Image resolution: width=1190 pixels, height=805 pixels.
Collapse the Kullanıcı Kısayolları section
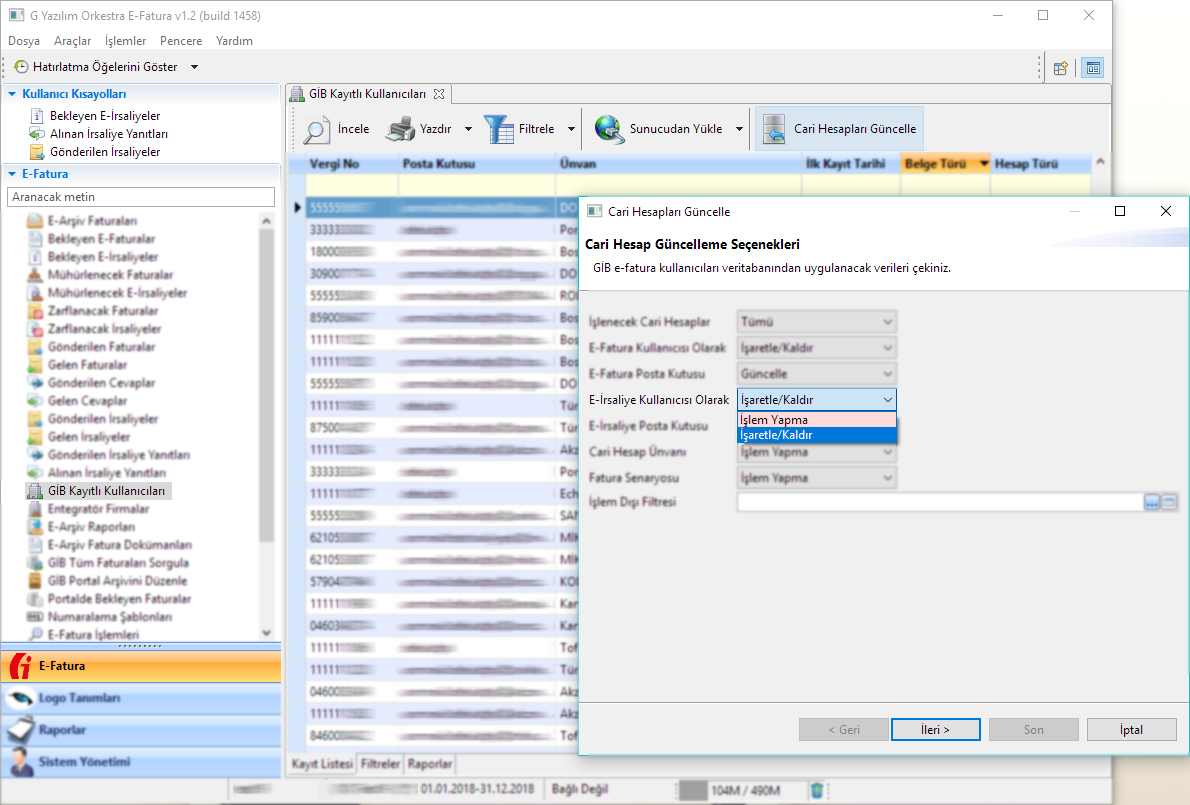coord(13,94)
